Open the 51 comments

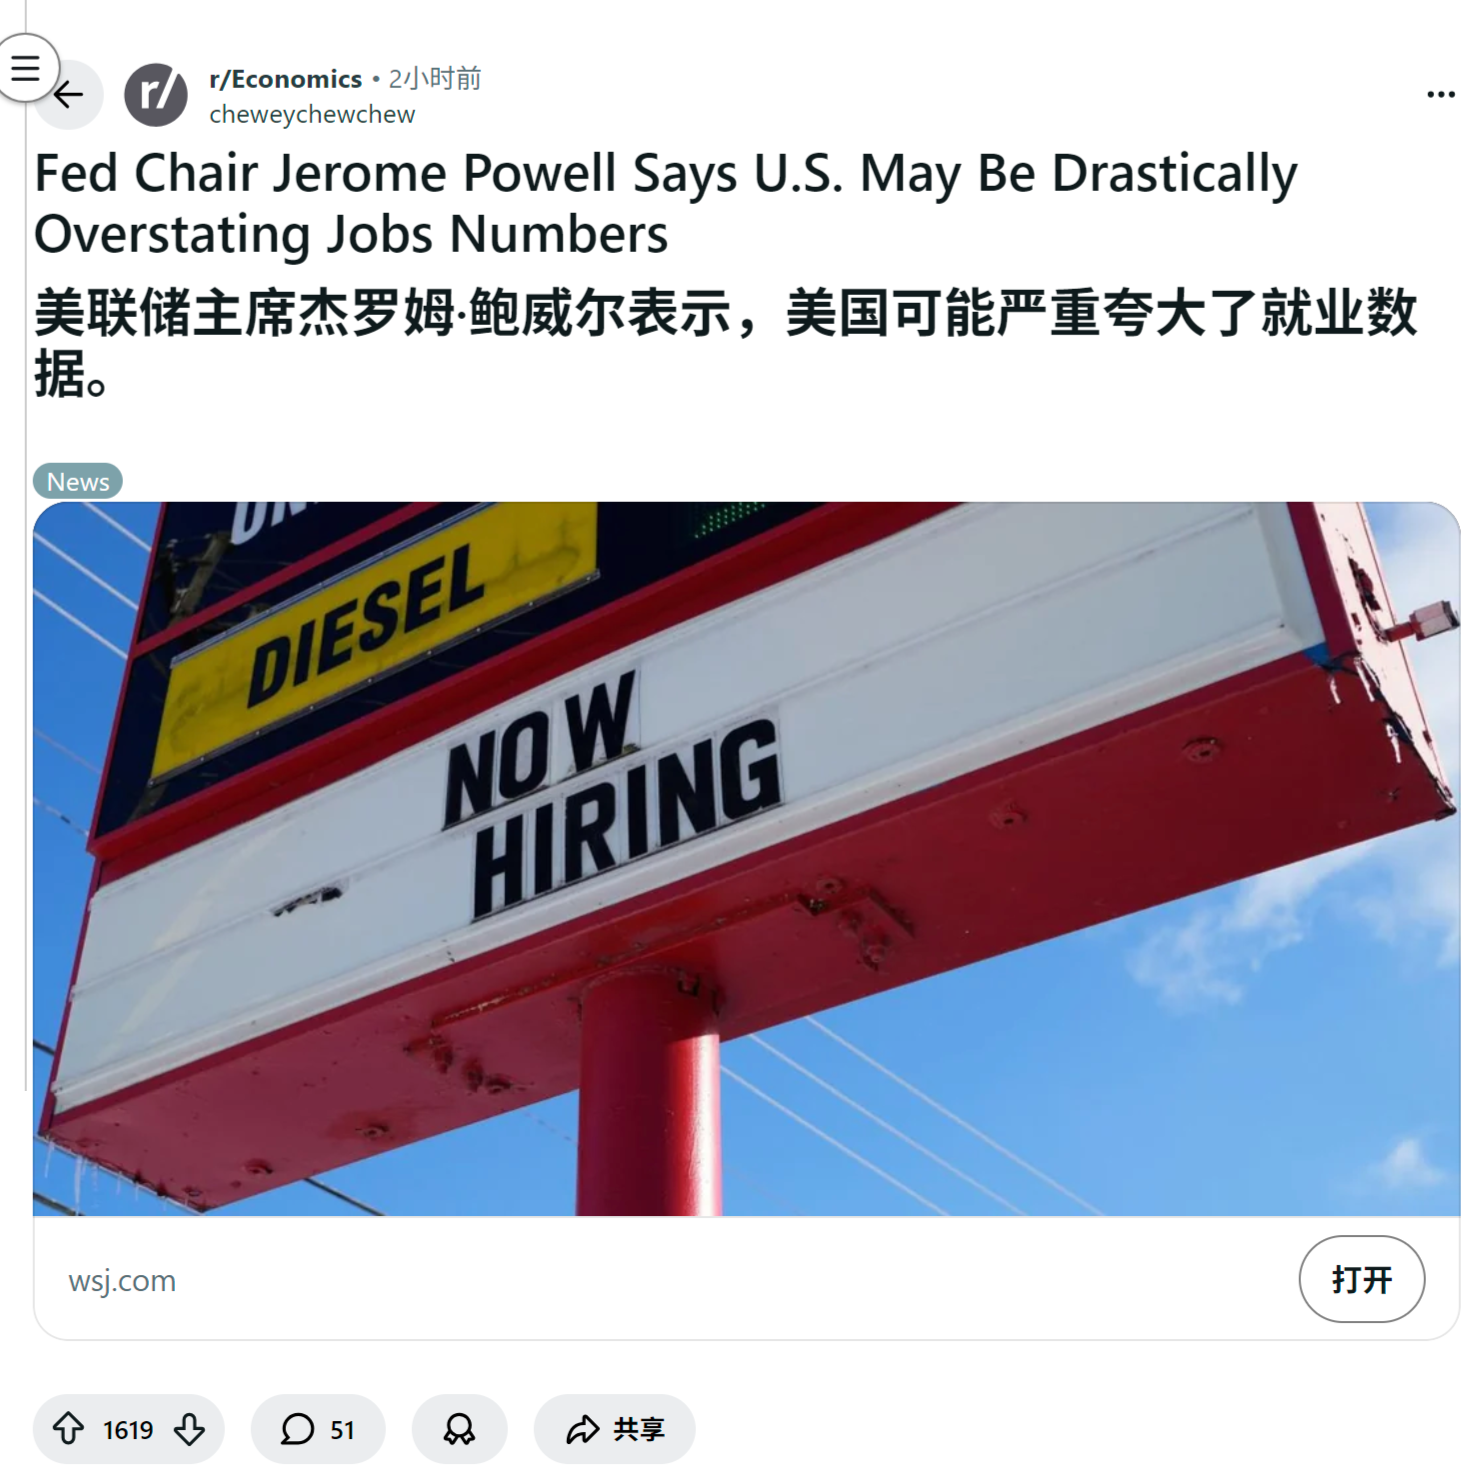coord(318,1428)
